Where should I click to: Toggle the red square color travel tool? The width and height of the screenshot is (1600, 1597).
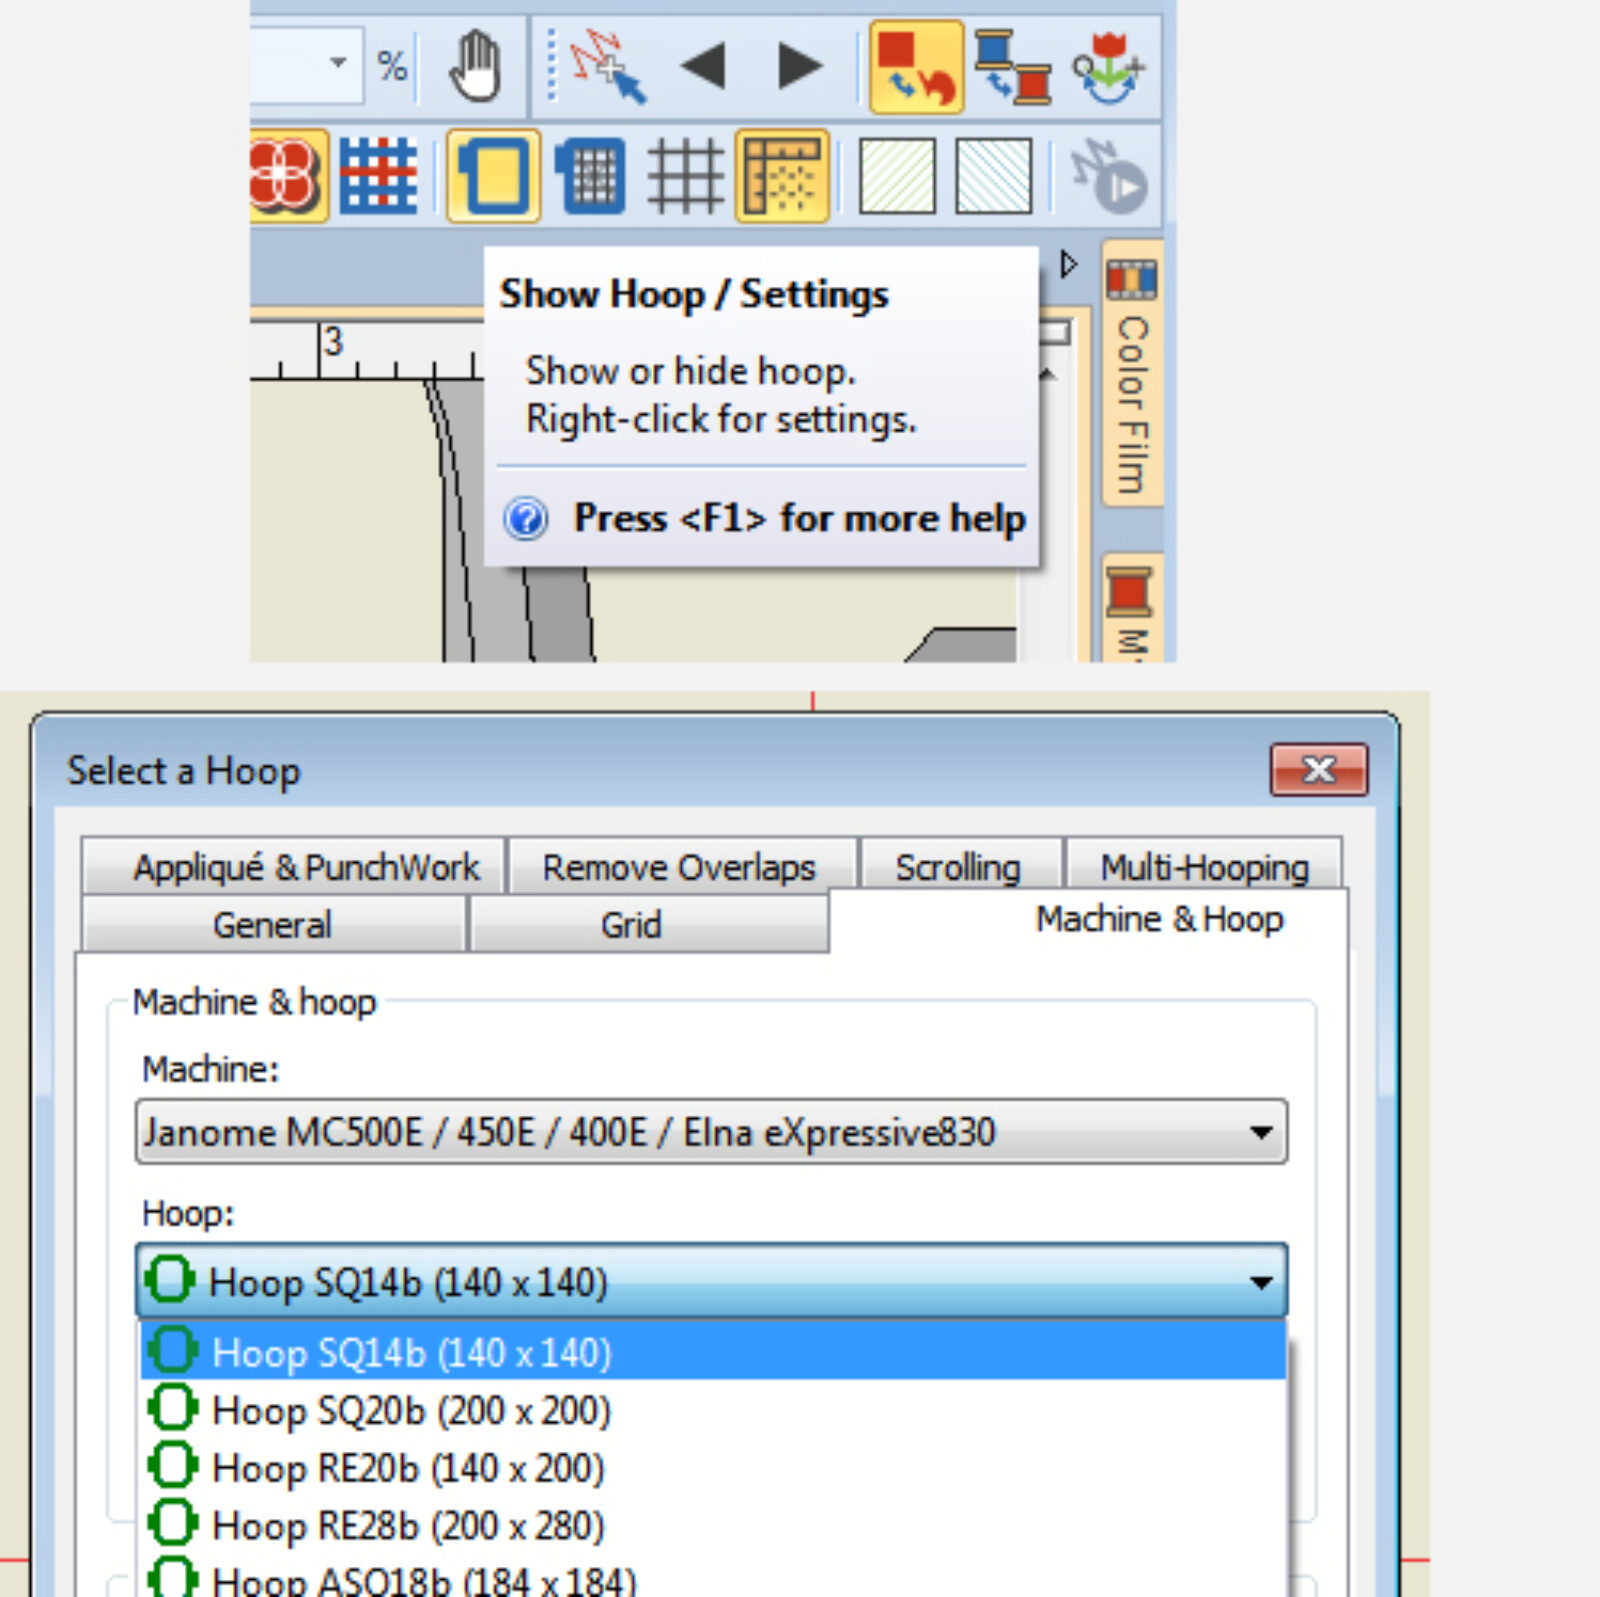coord(916,67)
